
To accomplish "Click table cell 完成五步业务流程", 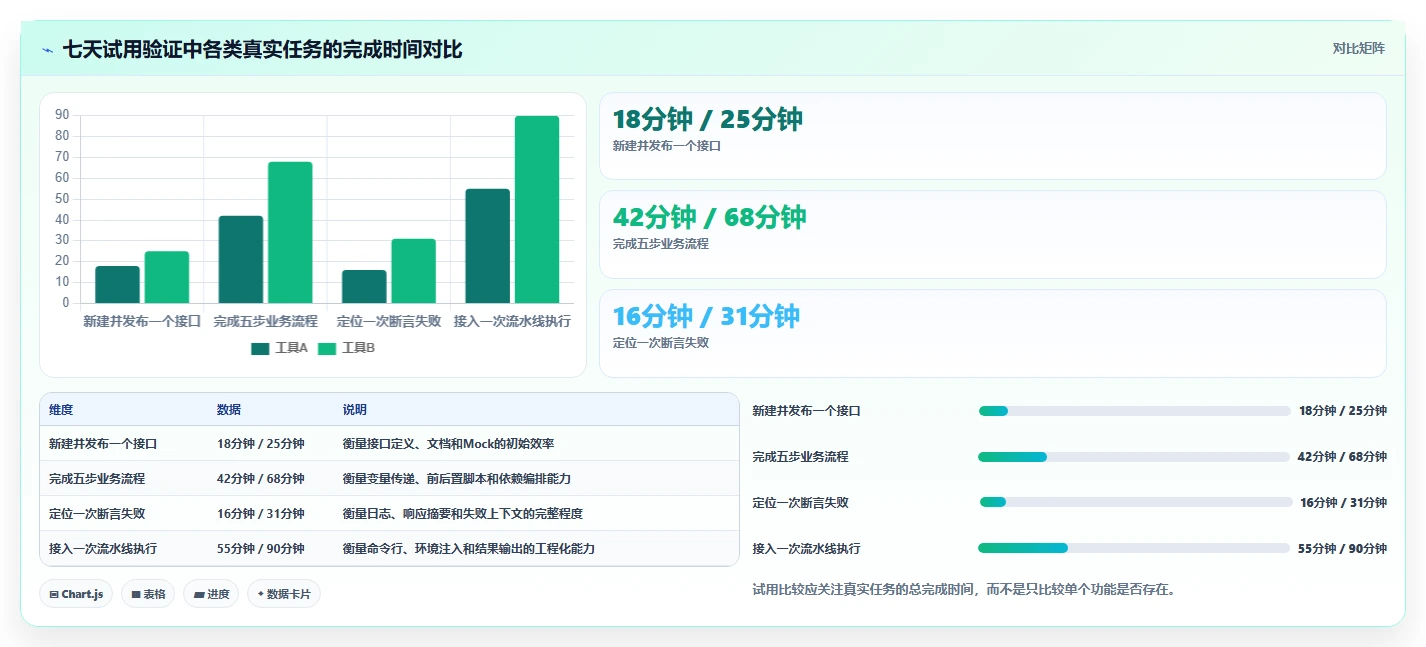I will pos(97,479).
